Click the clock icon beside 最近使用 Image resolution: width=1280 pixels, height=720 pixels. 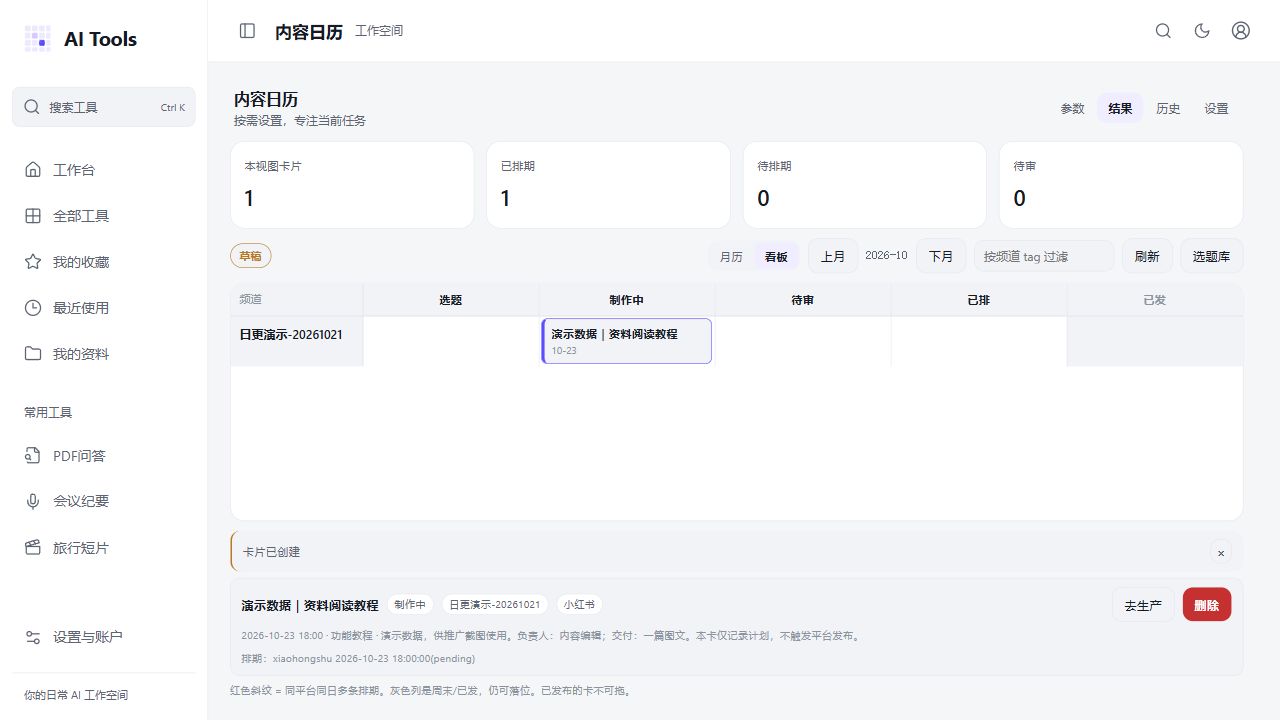click(33, 308)
